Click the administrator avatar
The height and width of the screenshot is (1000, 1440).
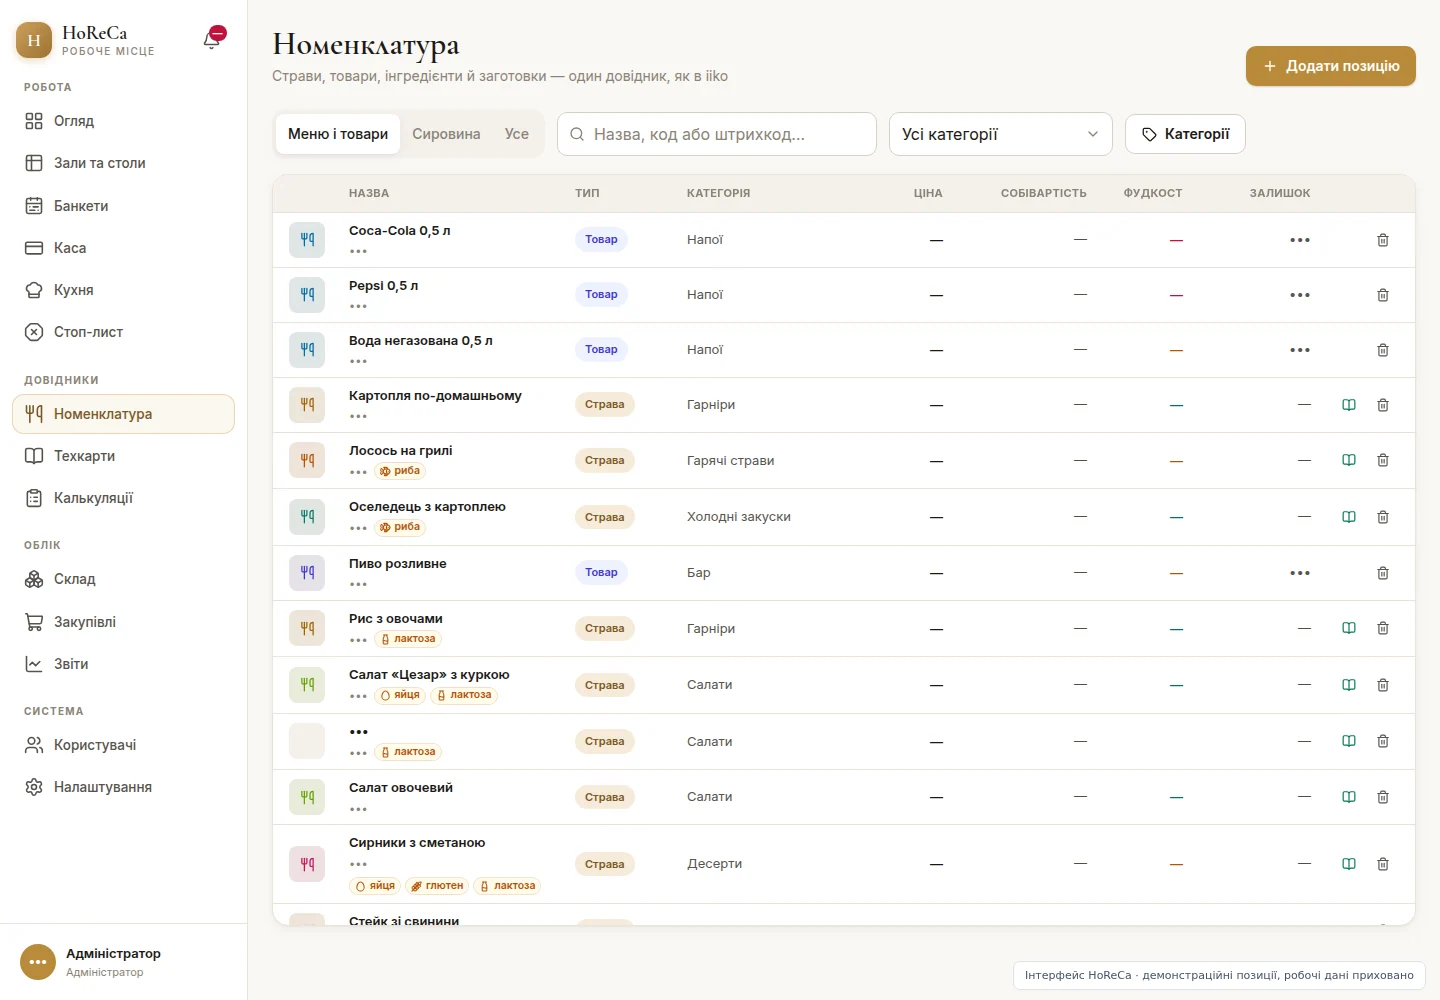coord(38,962)
